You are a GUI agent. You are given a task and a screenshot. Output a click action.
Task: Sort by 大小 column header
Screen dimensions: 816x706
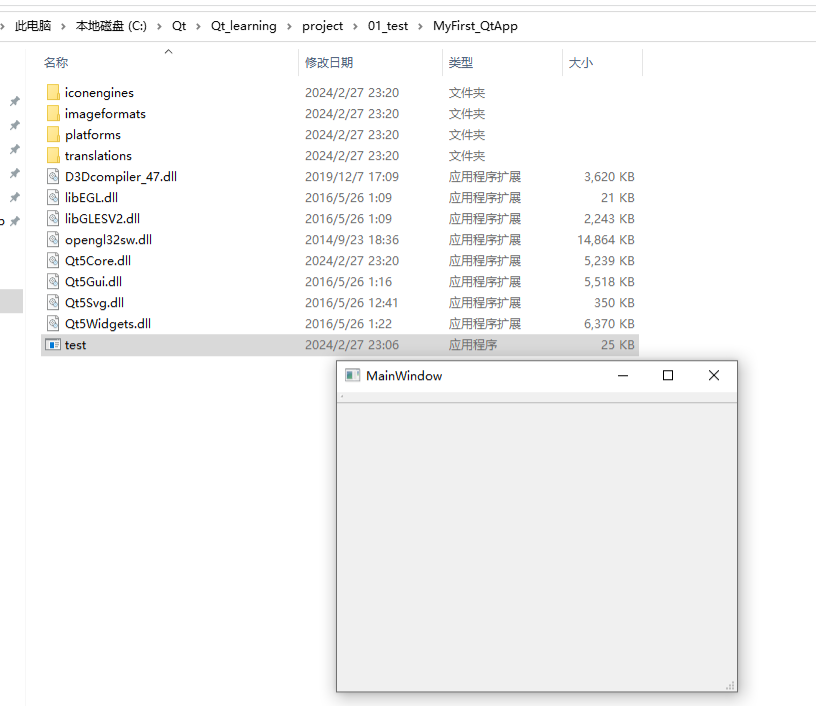tap(581, 63)
